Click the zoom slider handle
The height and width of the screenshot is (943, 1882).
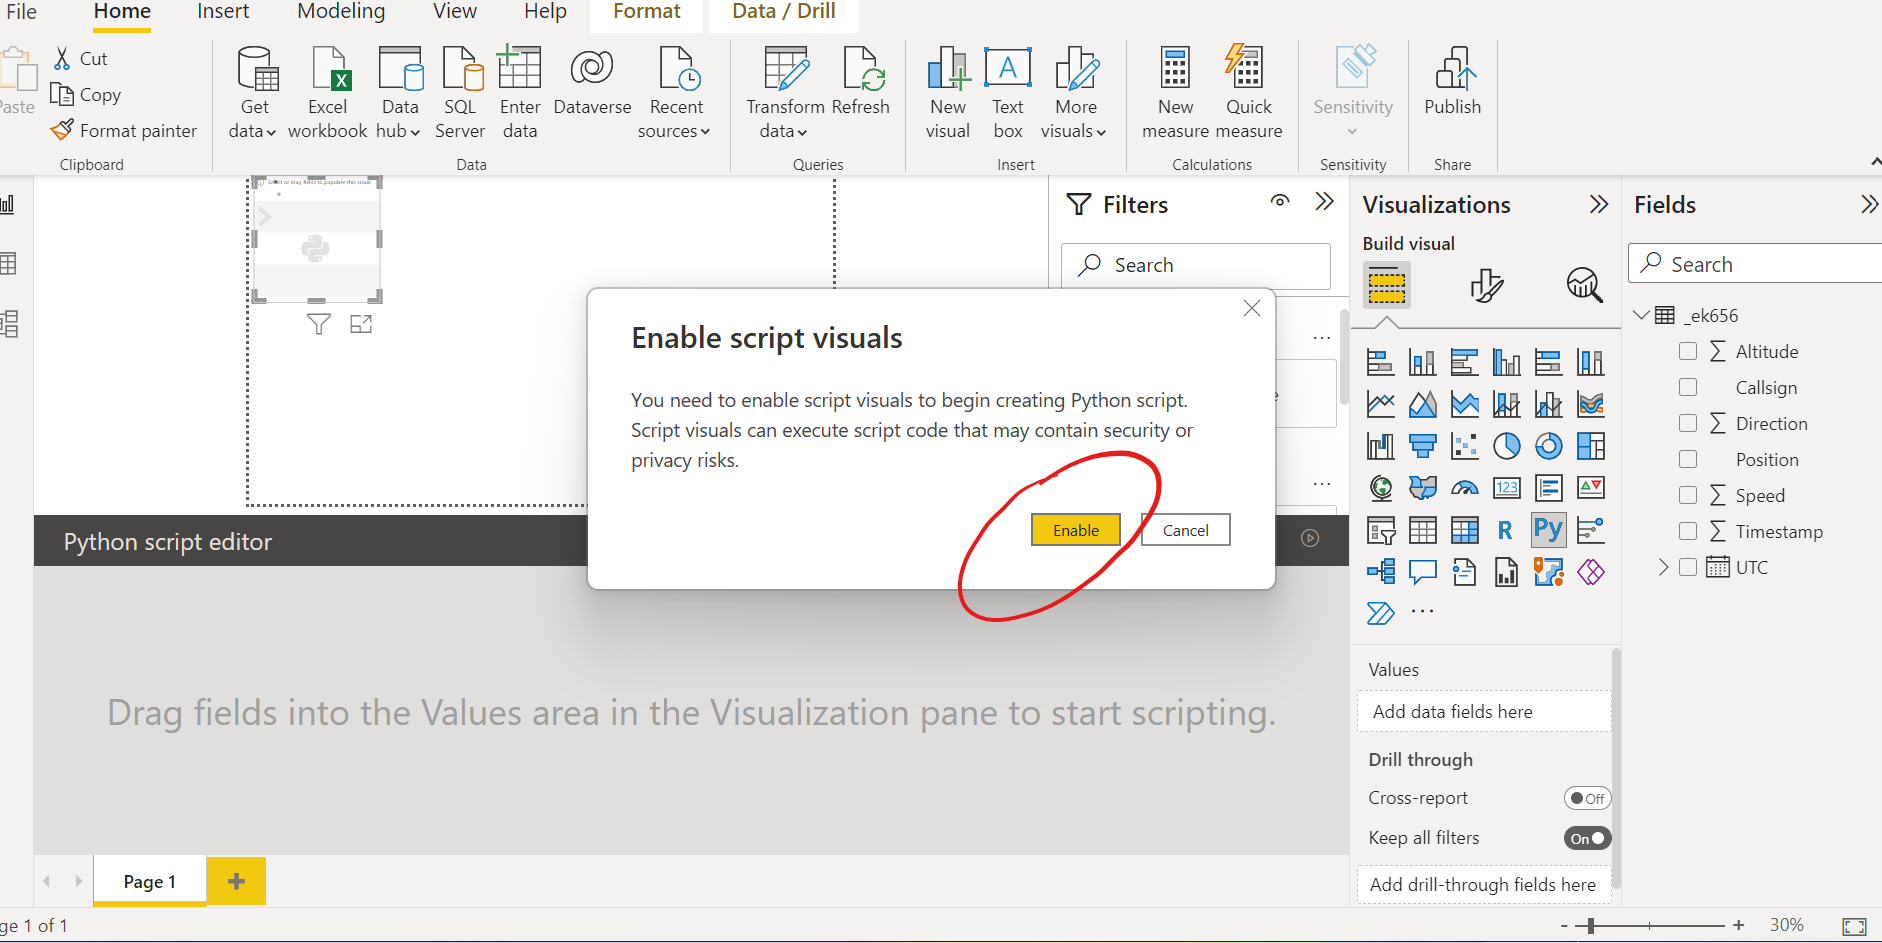pyautogui.click(x=1591, y=926)
